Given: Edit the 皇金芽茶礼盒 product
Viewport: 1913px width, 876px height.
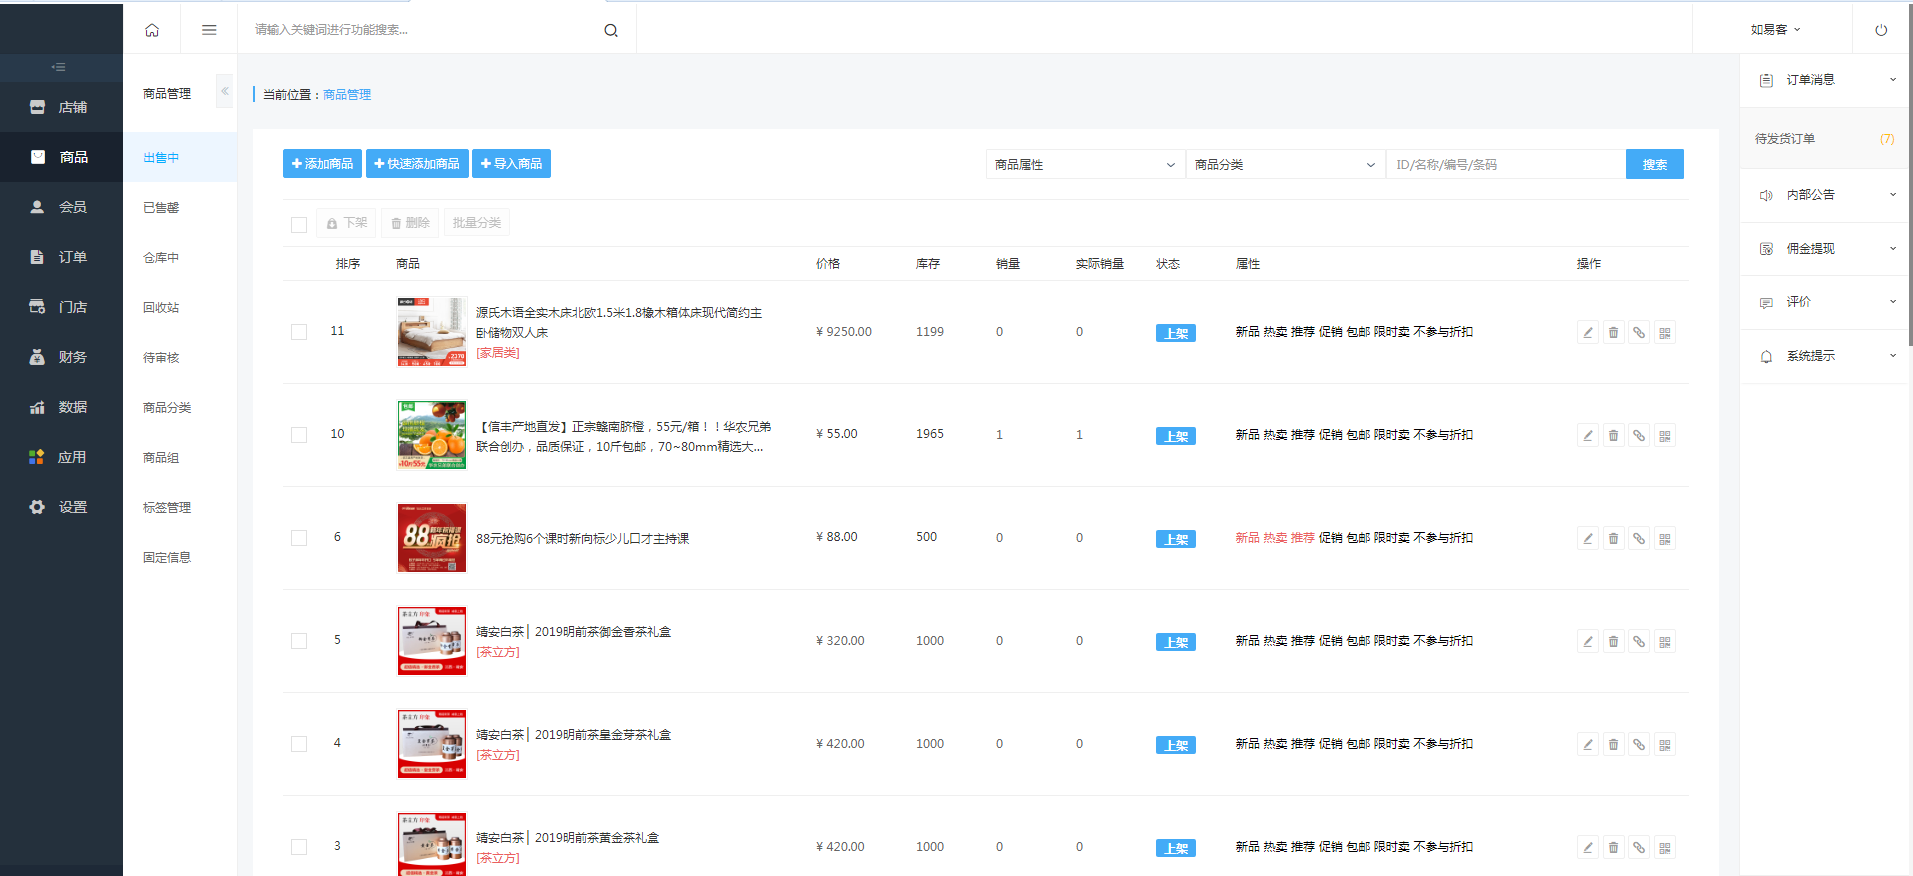Looking at the screenshot, I should (1588, 745).
